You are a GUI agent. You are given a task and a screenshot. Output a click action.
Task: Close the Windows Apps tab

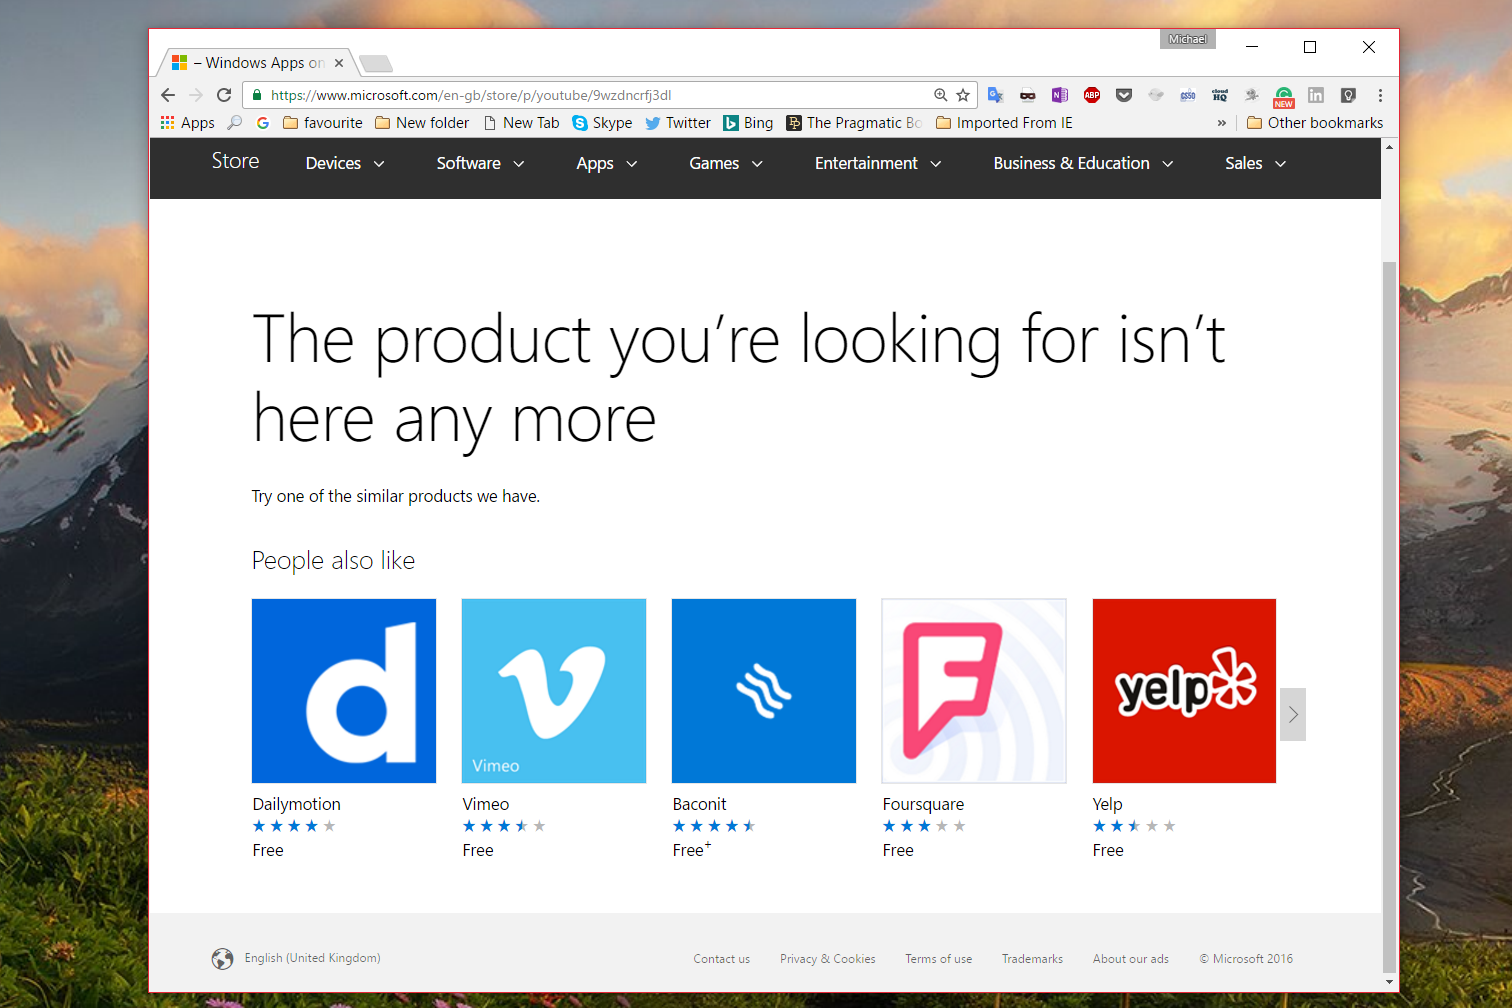tap(339, 63)
